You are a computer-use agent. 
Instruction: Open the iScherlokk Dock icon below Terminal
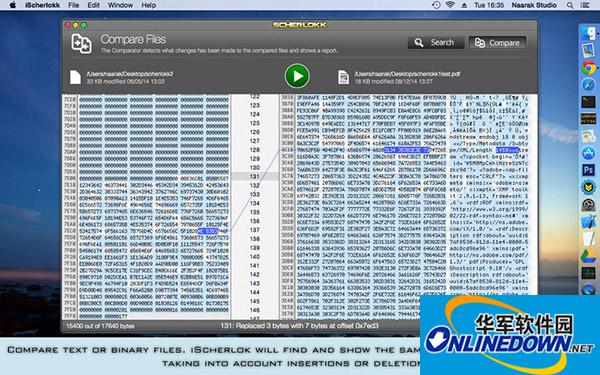pos(588,119)
